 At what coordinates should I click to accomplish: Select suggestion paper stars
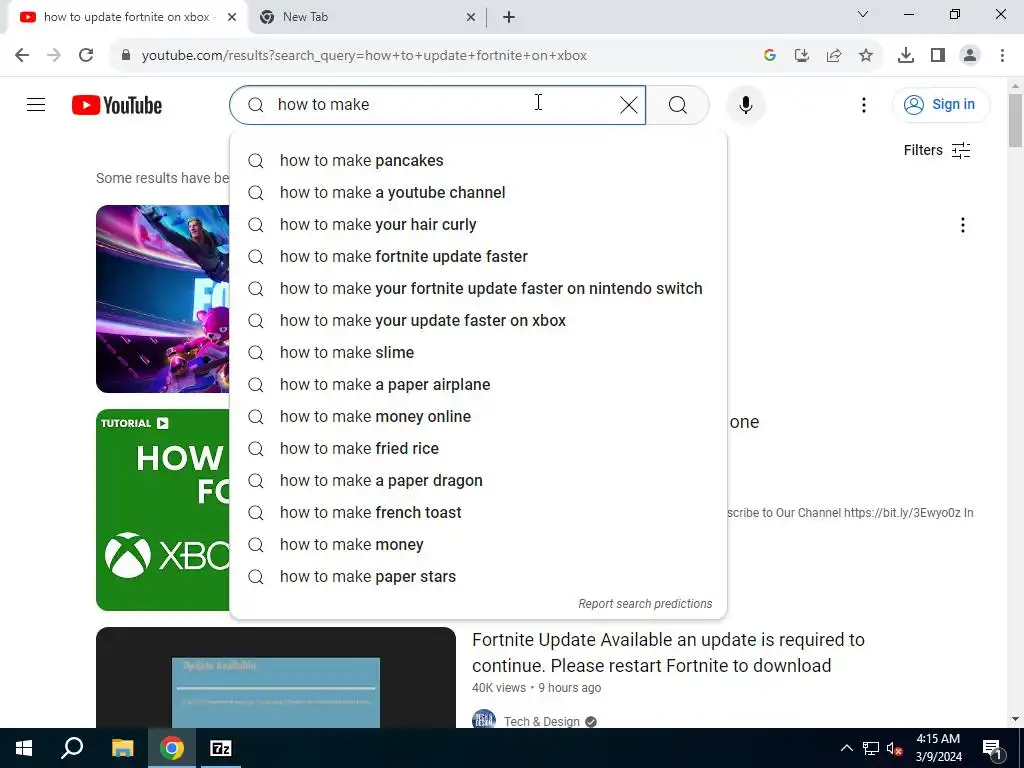pyautogui.click(x=478, y=577)
